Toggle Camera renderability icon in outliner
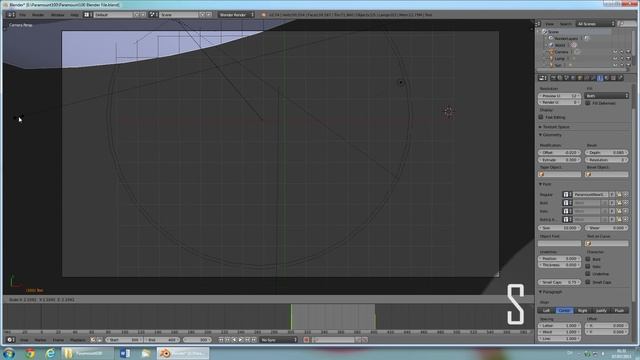The image size is (640, 360). [x=628, y=52]
